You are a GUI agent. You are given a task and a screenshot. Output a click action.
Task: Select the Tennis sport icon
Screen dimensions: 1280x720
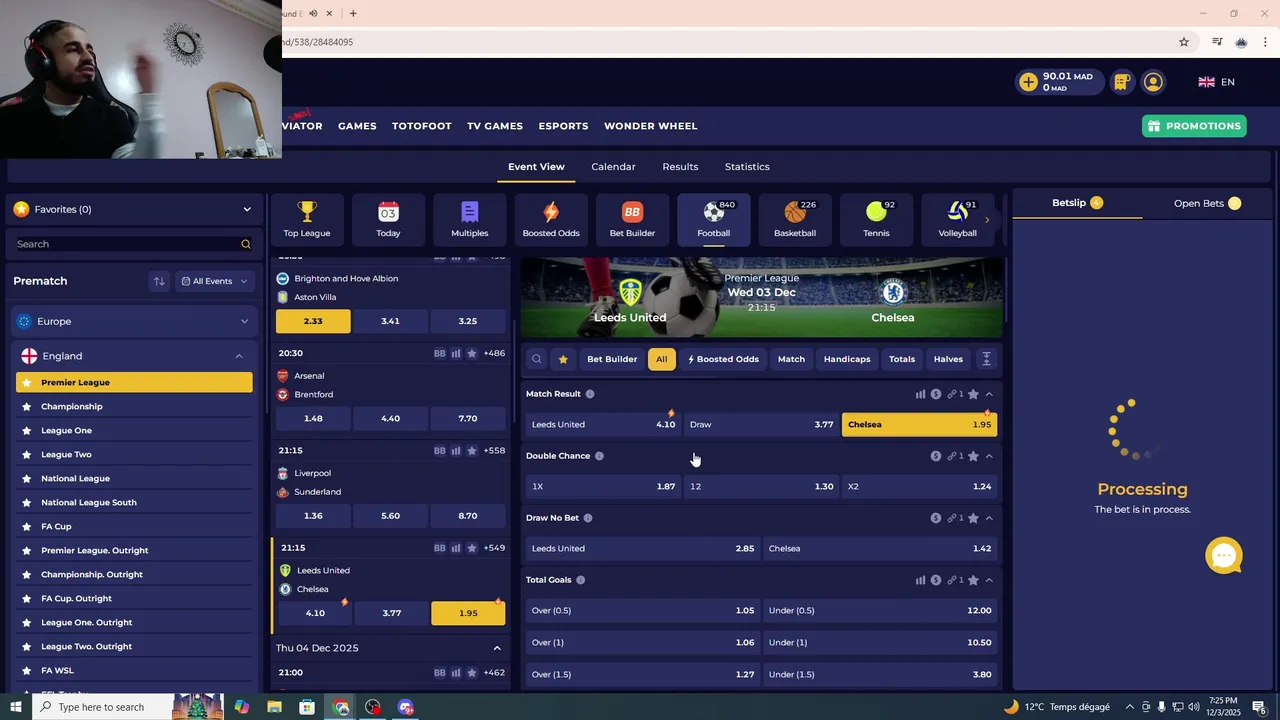(876, 219)
